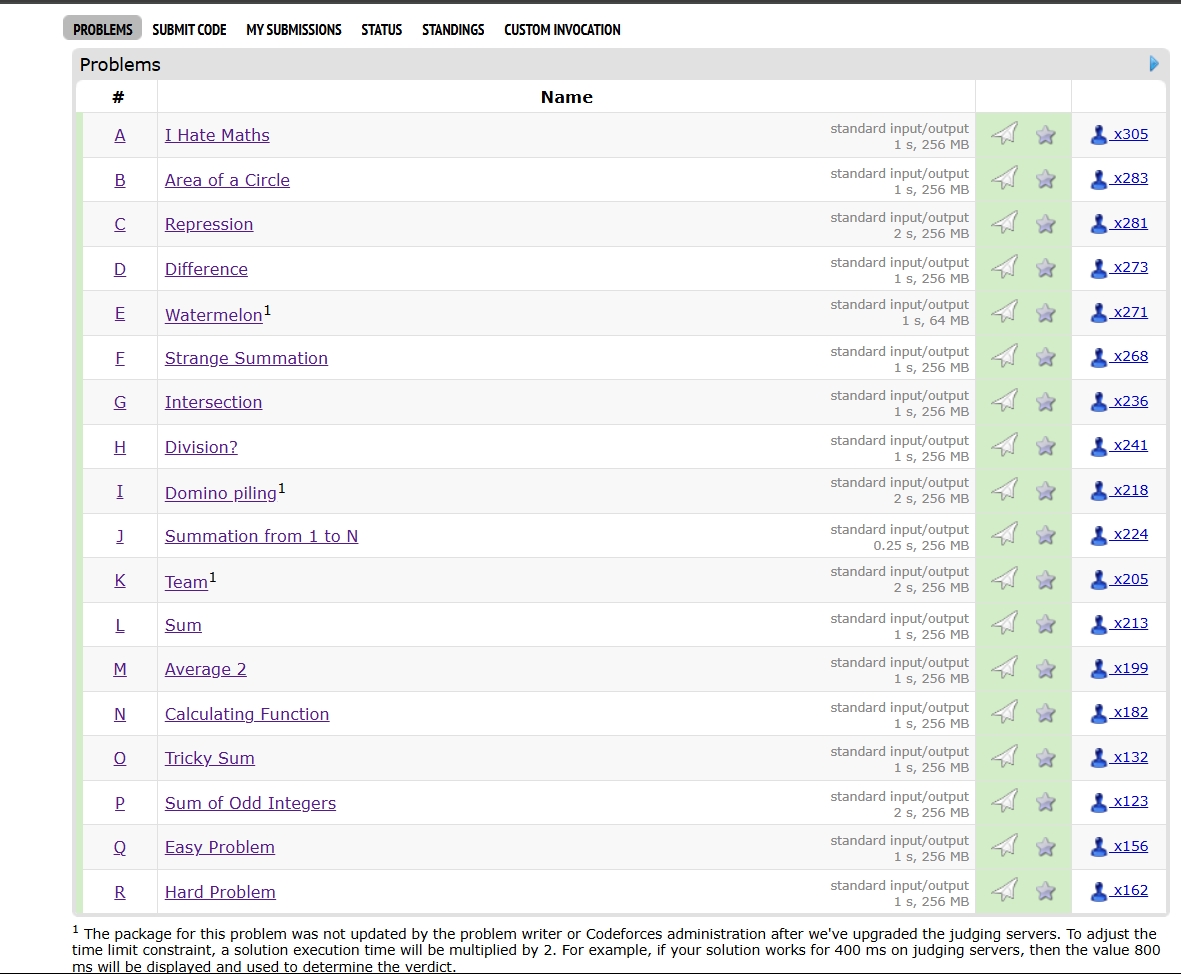This screenshot has width=1181, height=974.
Task: Expand the Problems panel blue arrow
Action: click(x=1154, y=64)
